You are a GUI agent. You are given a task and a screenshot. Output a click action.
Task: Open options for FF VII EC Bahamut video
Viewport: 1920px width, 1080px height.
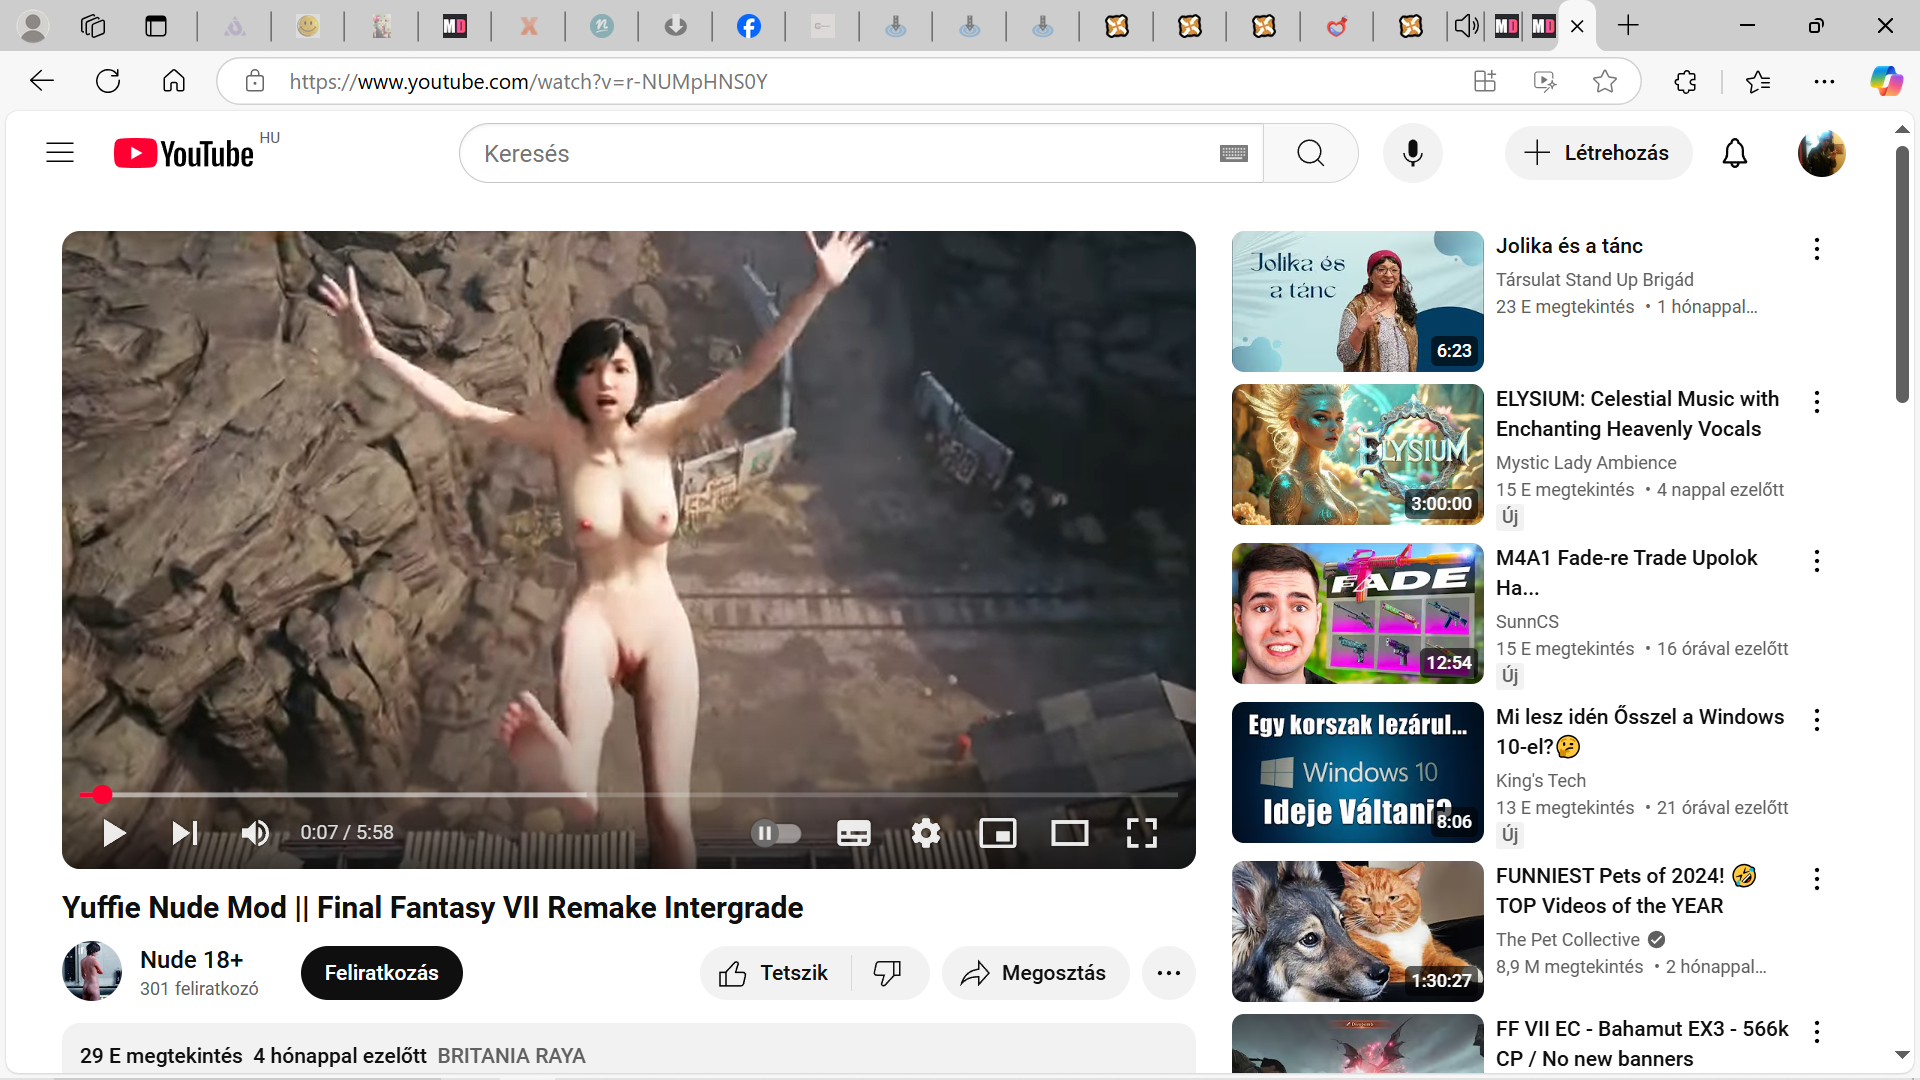[1816, 1032]
